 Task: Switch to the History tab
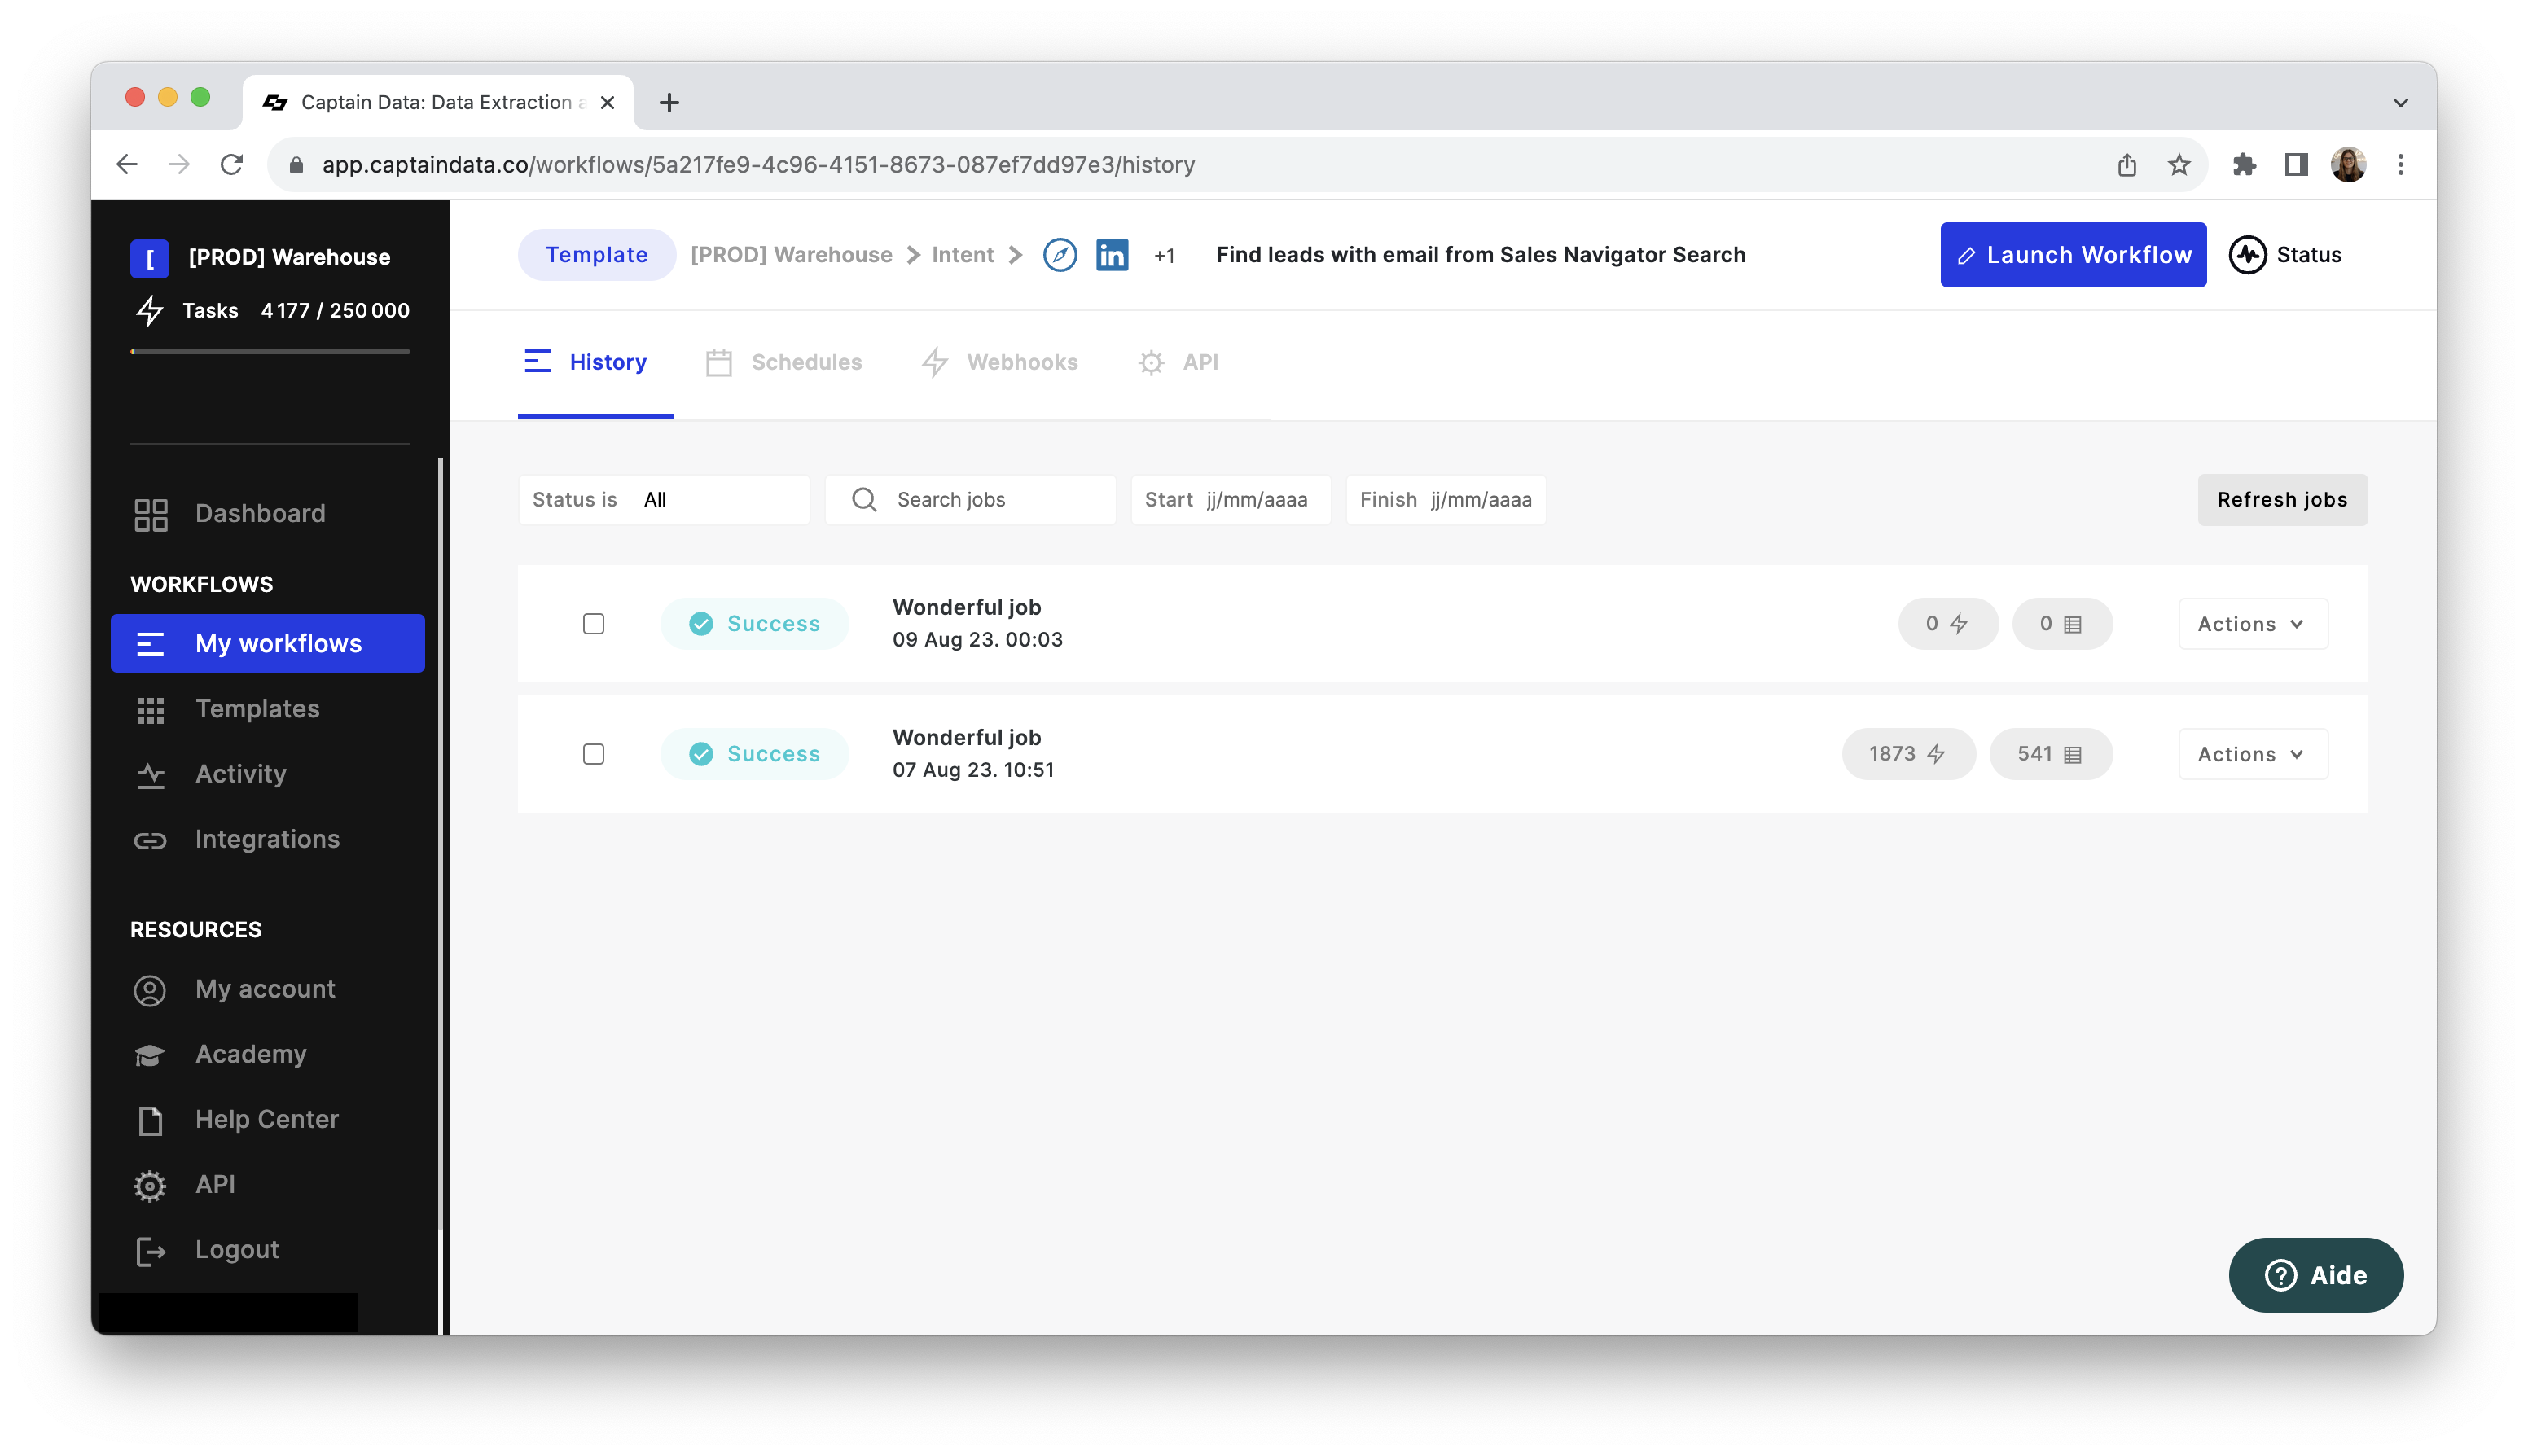[x=595, y=362]
